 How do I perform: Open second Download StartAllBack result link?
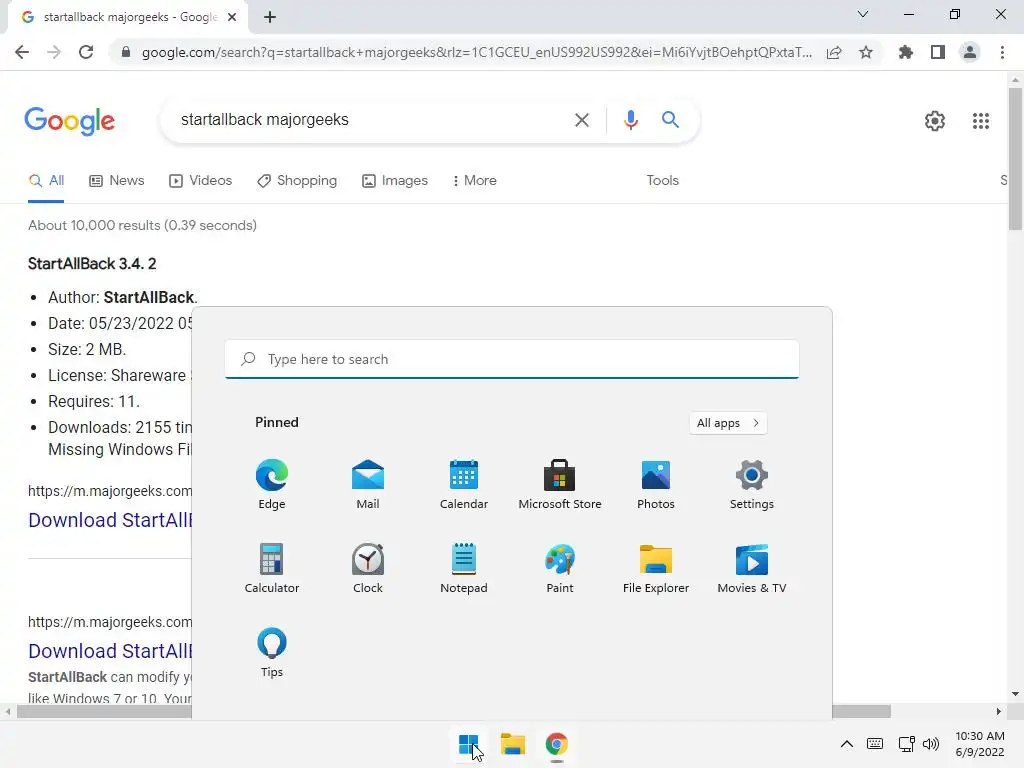point(110,651)
